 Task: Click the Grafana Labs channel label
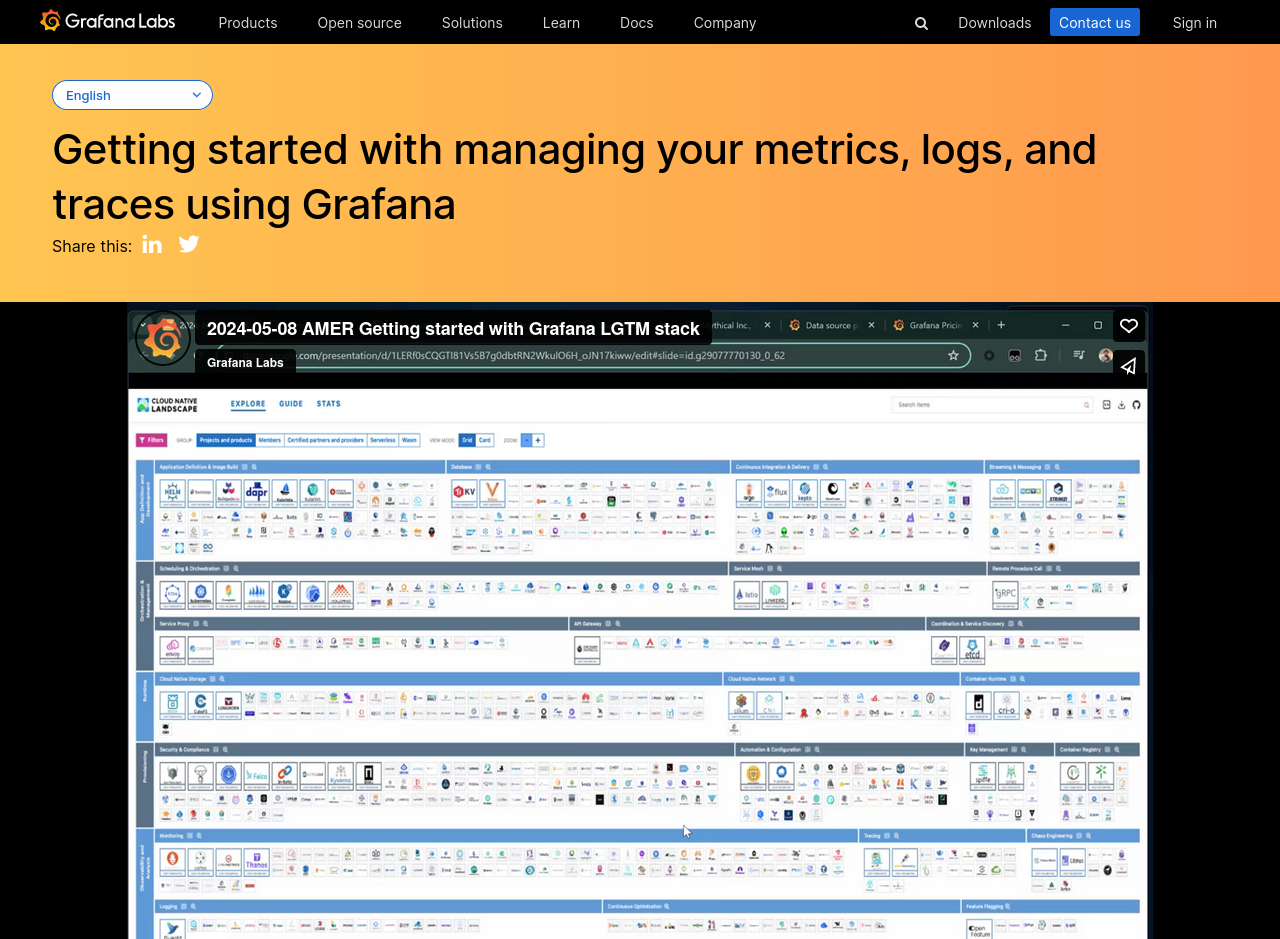click(x=245, y=362)
